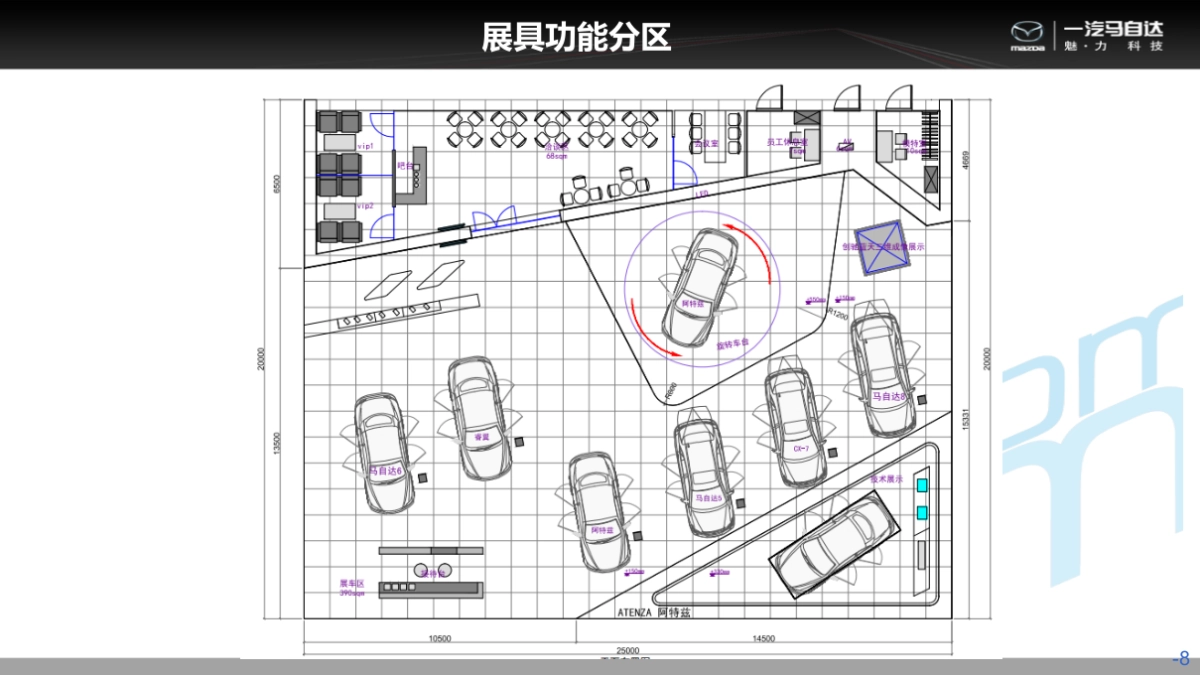
Task: Toggle the AV label in the staff area
Action: [x=845, y=142]
